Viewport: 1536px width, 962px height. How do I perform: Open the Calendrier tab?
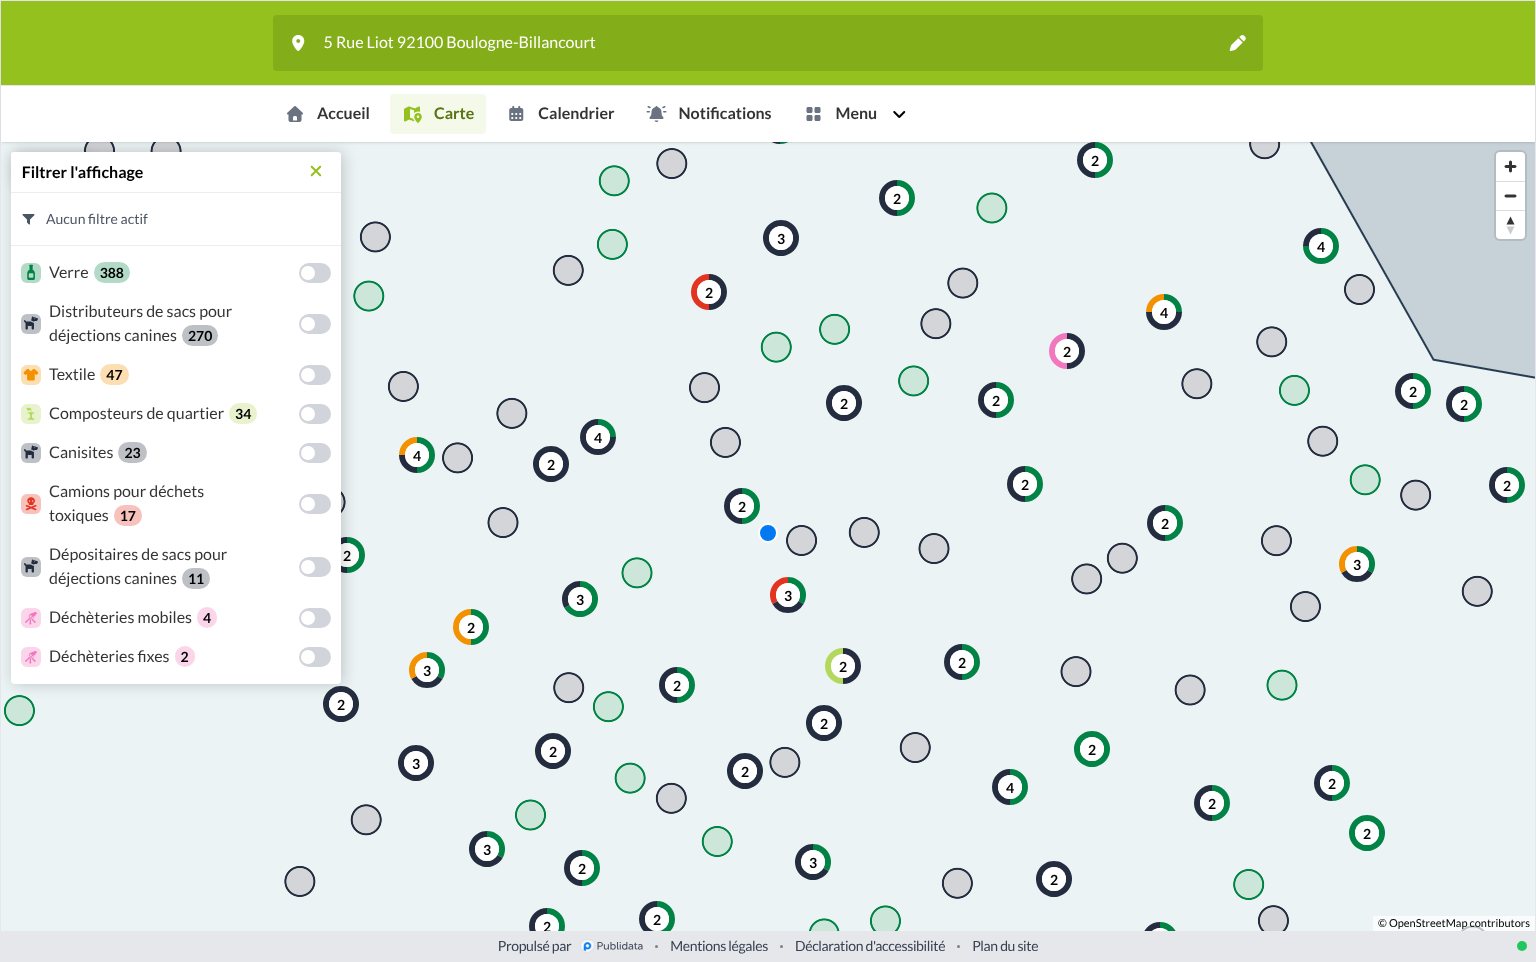(561, 114)
